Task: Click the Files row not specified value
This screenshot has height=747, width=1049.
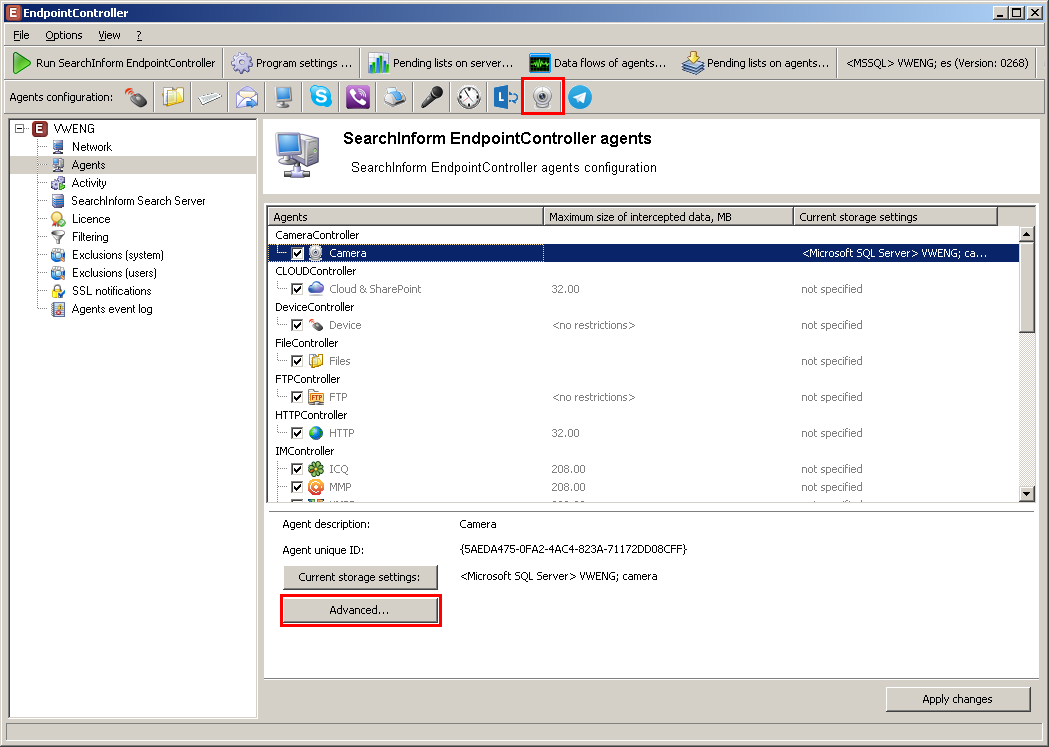Action: click(x=832, y=361)
